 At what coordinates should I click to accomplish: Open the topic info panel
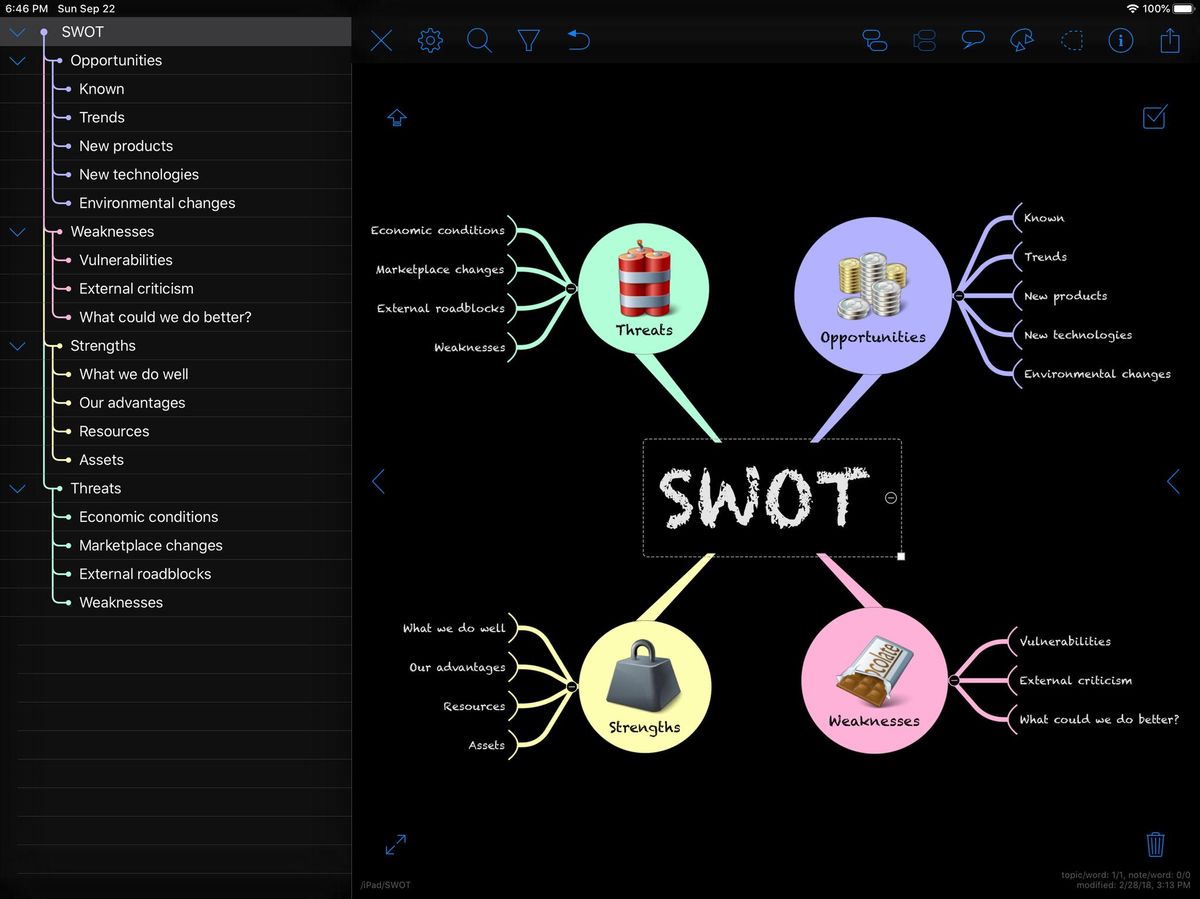tap(1121, 40)
